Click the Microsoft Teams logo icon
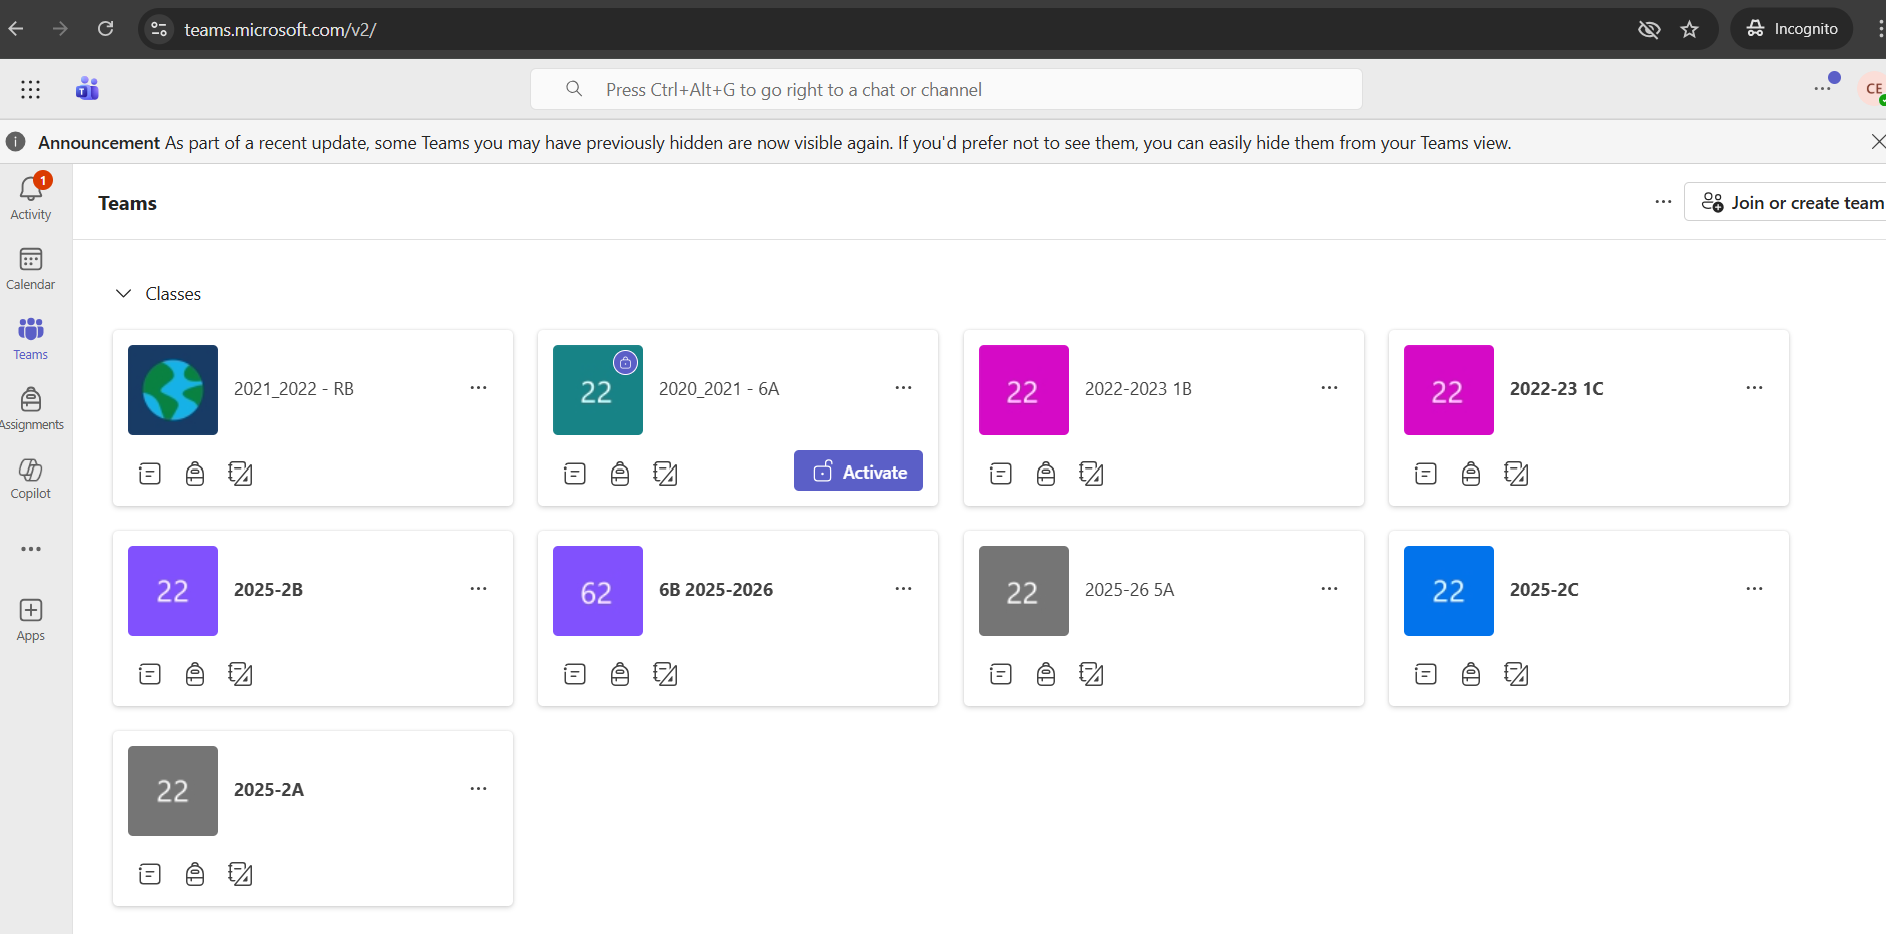This screenshot has height=934, width=1886. [x=87, y=89]
